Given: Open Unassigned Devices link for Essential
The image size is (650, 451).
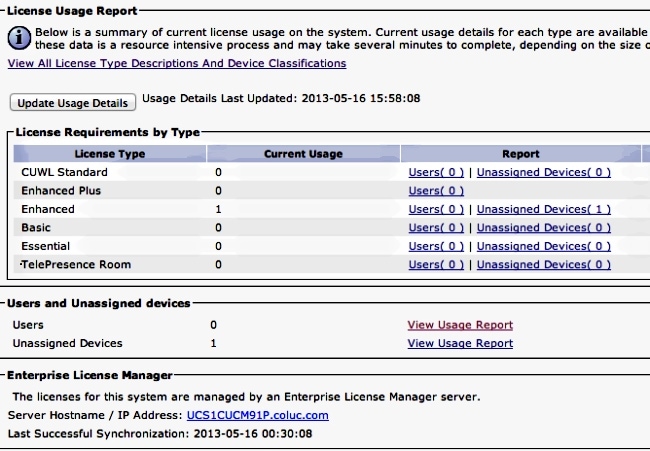Looking at the screenshot, I should [x=543, y=246].
